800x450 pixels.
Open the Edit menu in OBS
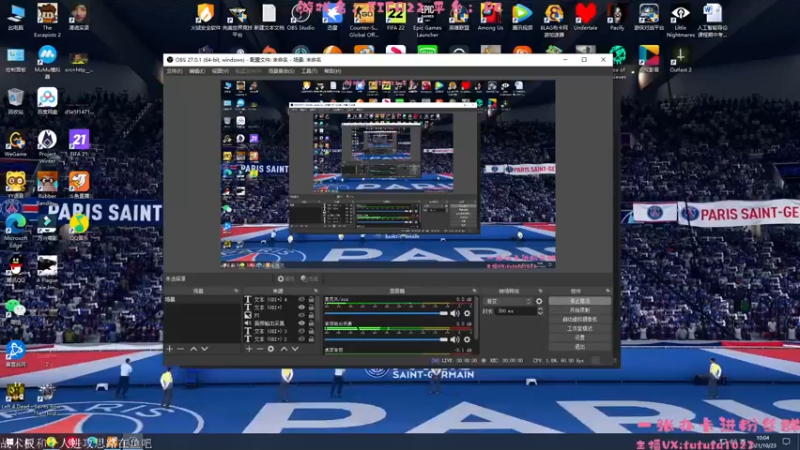(197, 71)
